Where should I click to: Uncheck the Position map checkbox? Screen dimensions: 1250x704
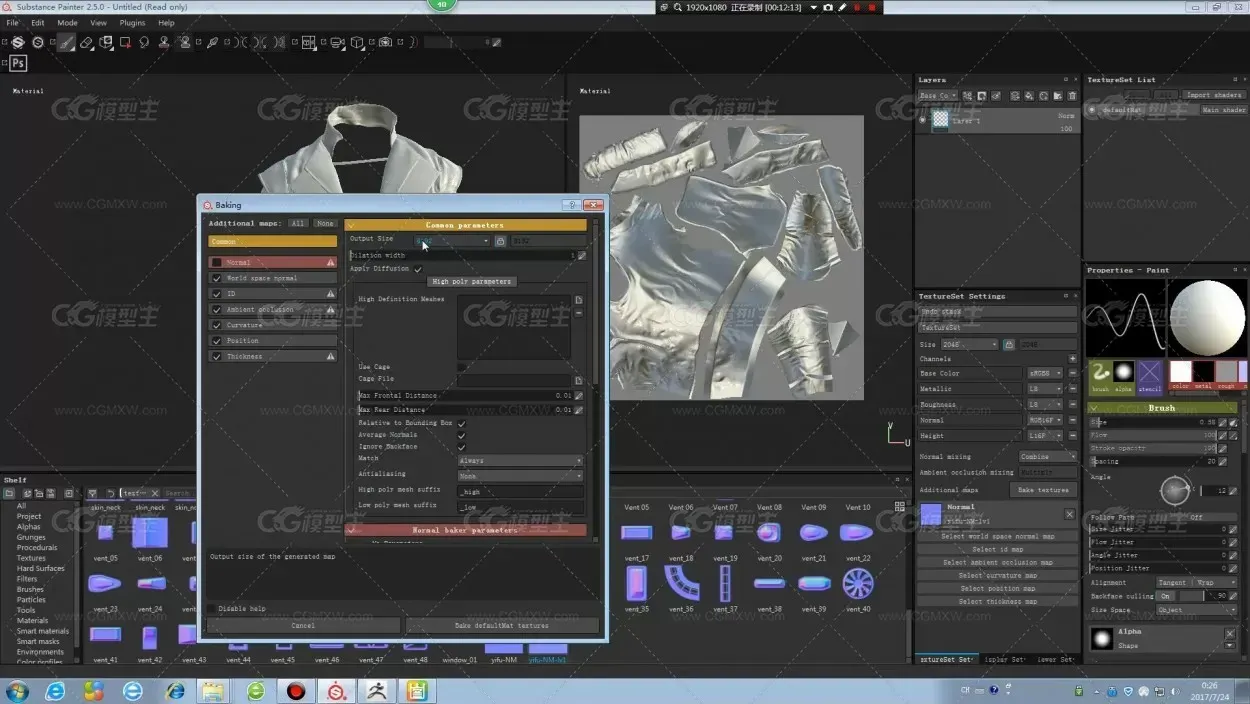[x=216, y=341]
